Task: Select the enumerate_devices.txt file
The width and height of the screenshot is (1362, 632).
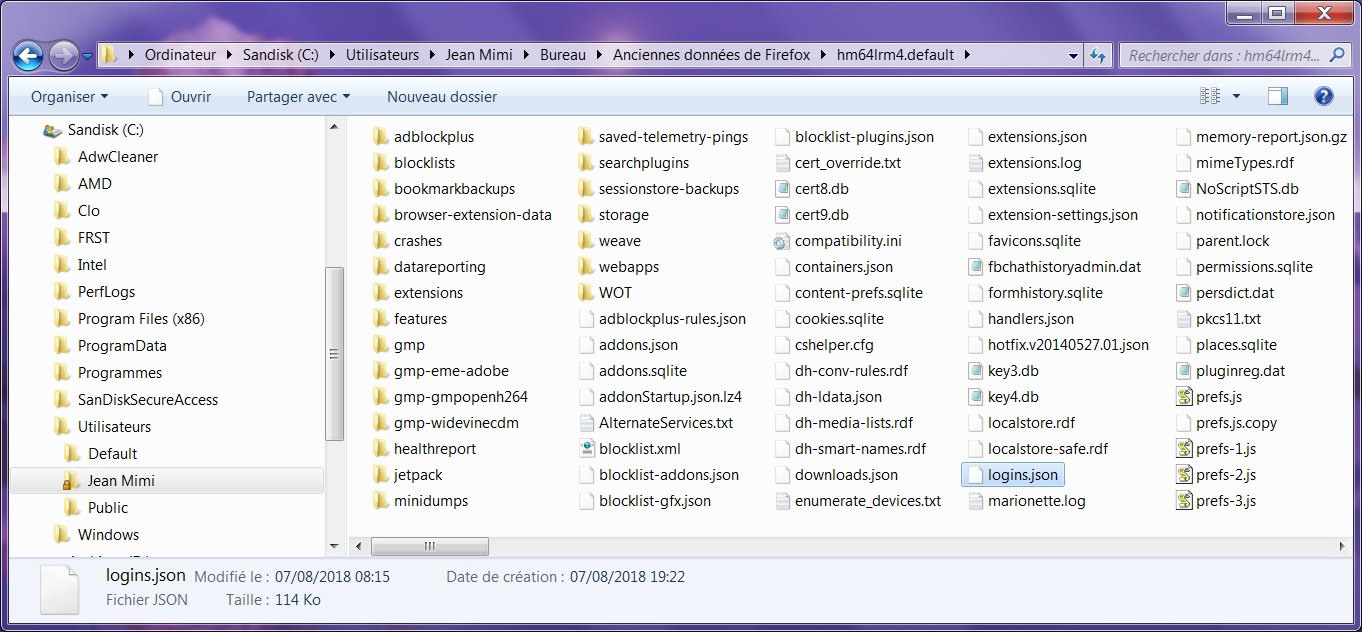Action: (x=858, y=501)
